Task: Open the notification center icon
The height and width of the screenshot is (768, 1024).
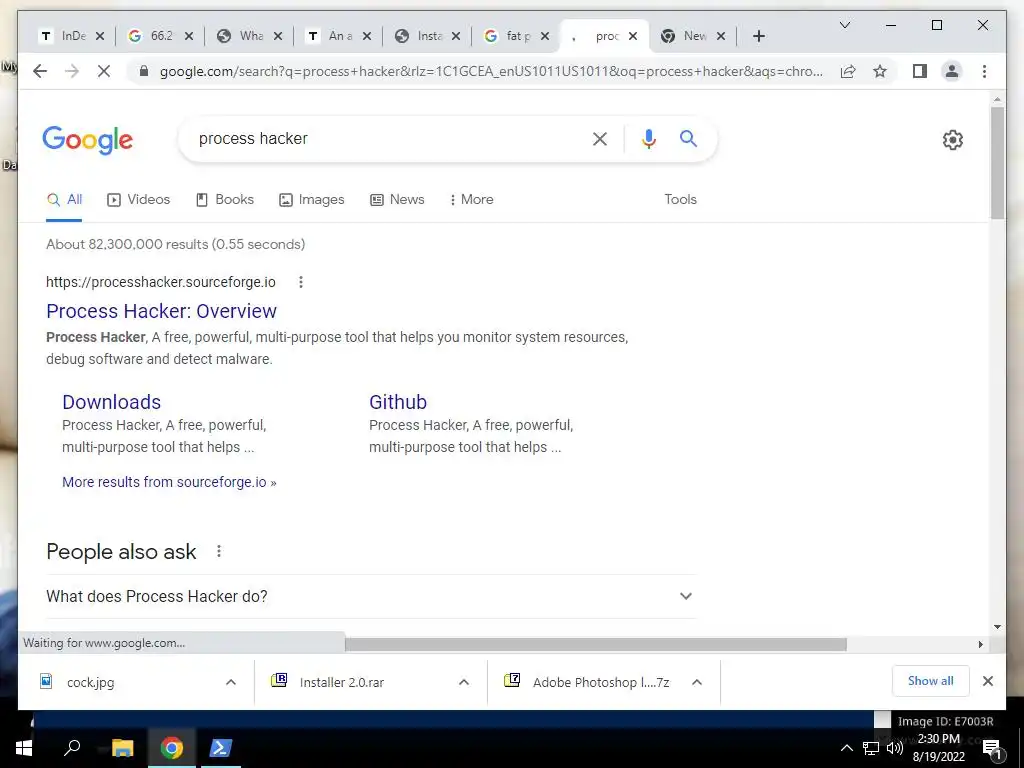Action: (x=991, y=749)
